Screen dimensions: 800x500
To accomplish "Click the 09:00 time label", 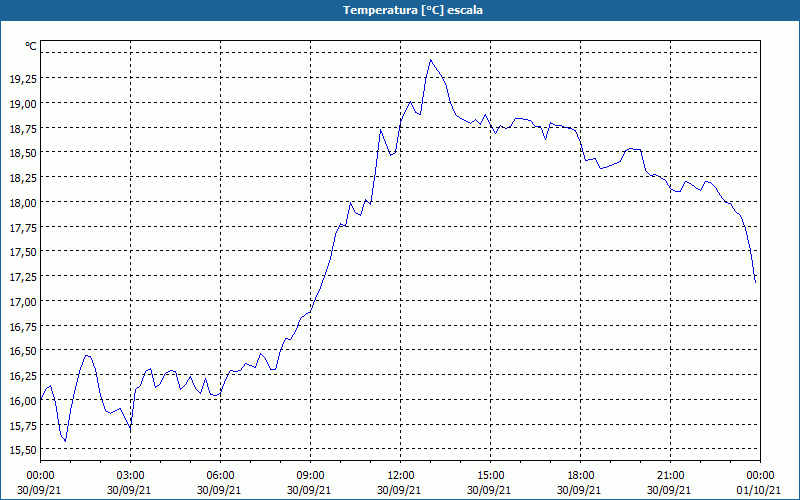I will [x=310, y=476].
